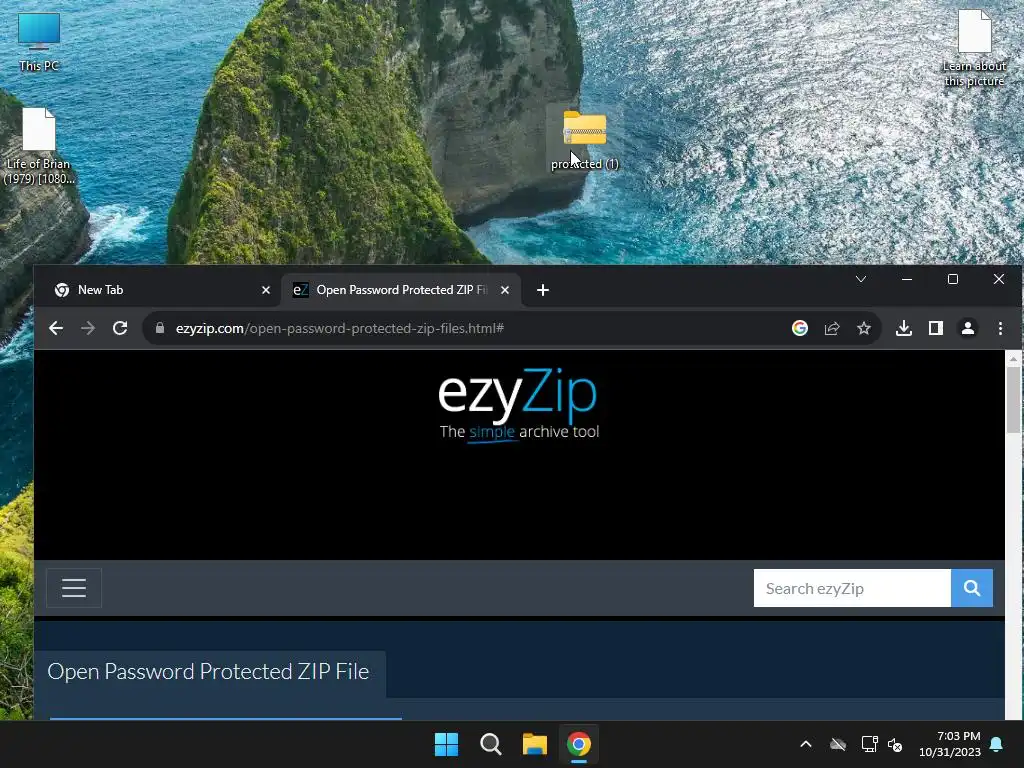
Task: Click the OneDrive cloud tray icon
Action: tap(838, 744)
